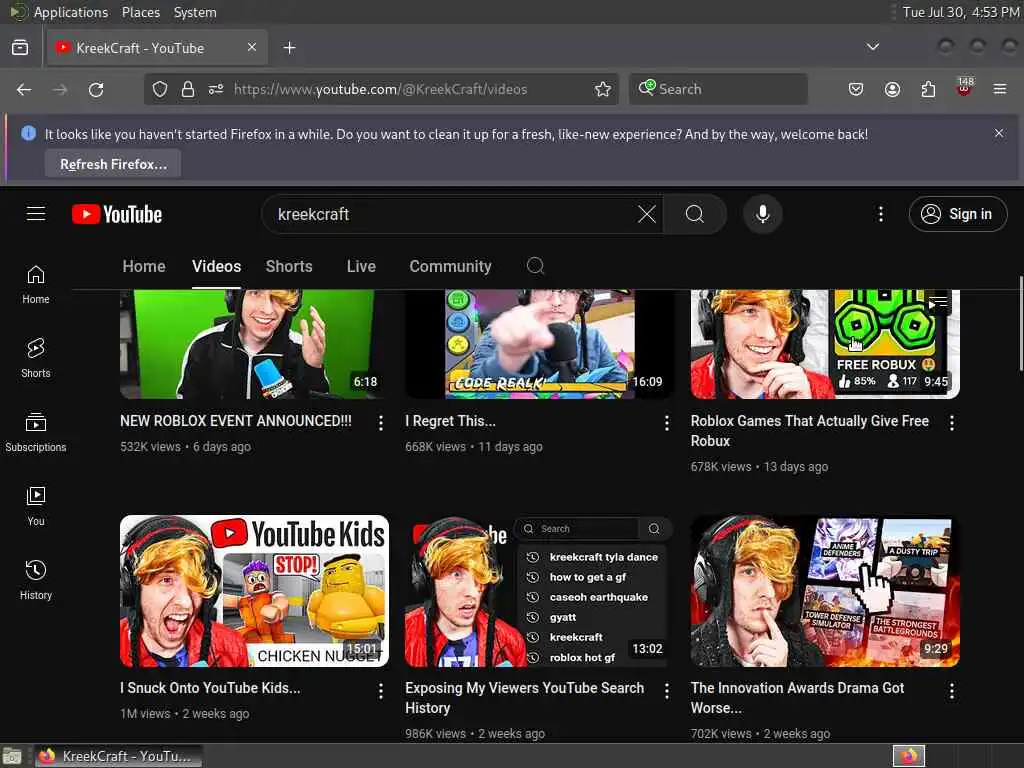
Task: Click the clock showing Tue Jul 30
Action: tap(961, 12)
